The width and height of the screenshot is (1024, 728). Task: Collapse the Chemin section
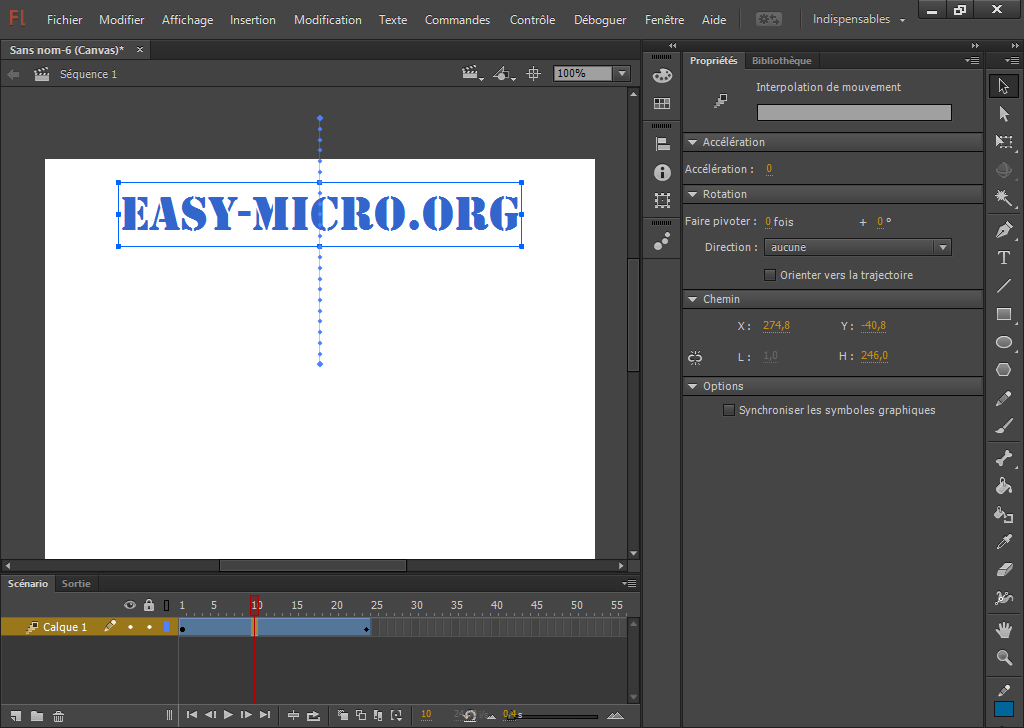coord(692,299)
